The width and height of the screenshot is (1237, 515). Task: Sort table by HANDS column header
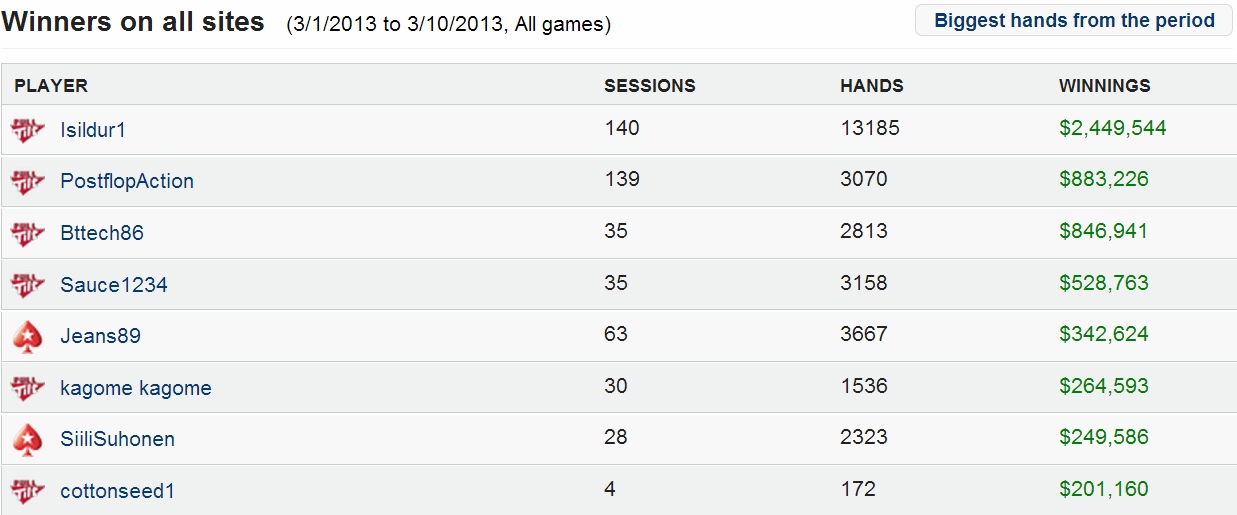click(x=872, y=86)
